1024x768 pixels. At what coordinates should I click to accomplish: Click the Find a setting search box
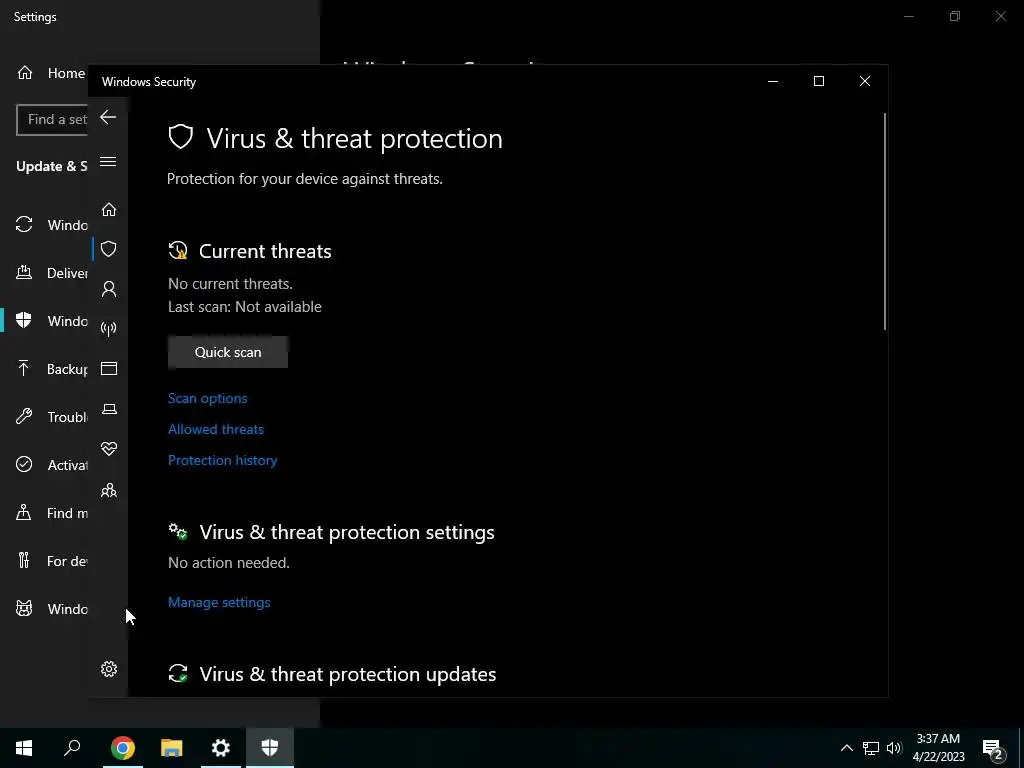(52, 120)
